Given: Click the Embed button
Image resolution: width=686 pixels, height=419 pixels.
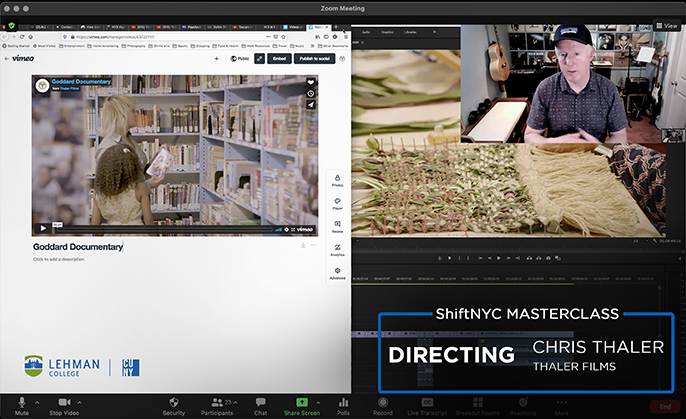Looking at the screenshot, I should click(279, 59).
